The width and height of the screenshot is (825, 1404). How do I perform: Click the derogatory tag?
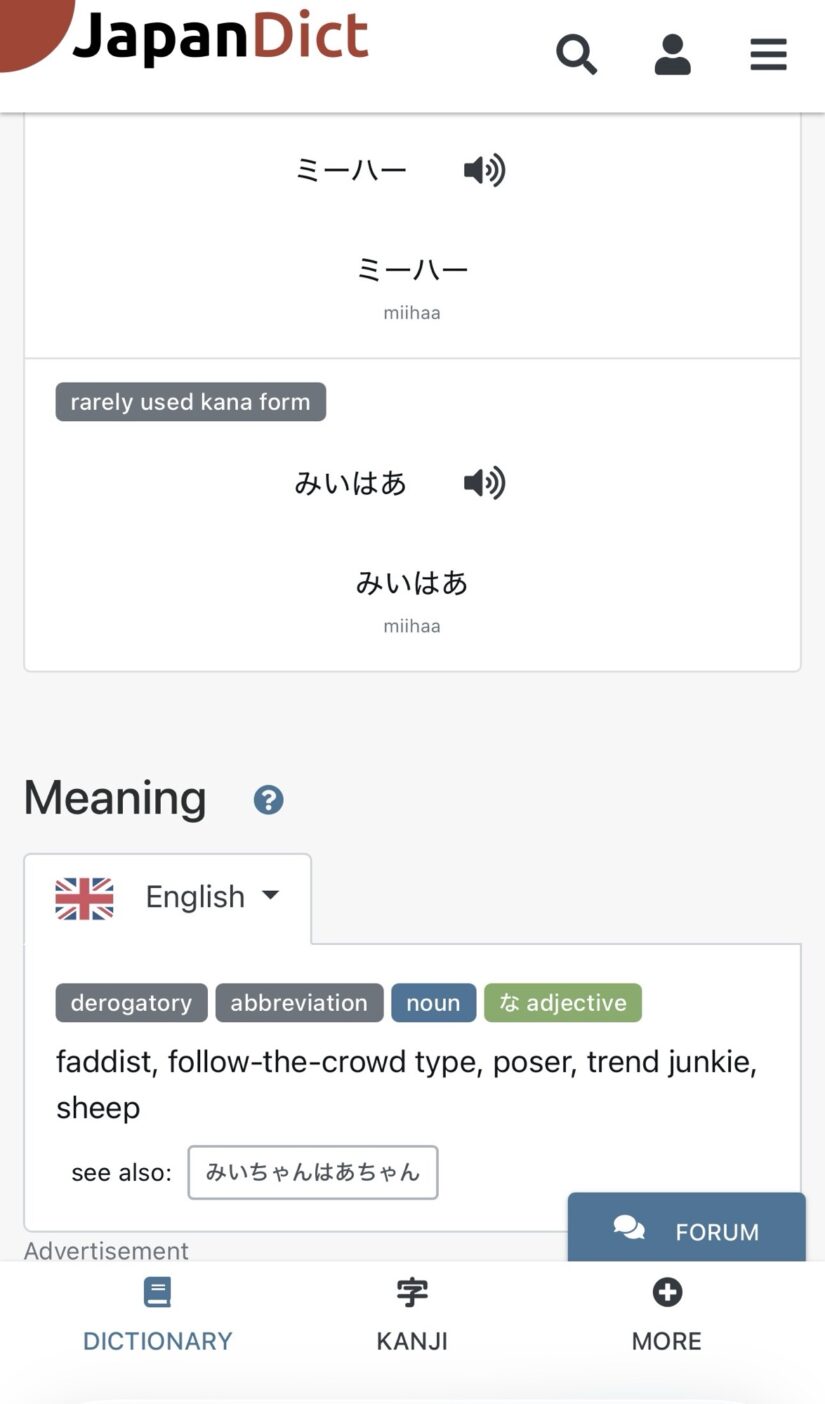(131, 1003)
